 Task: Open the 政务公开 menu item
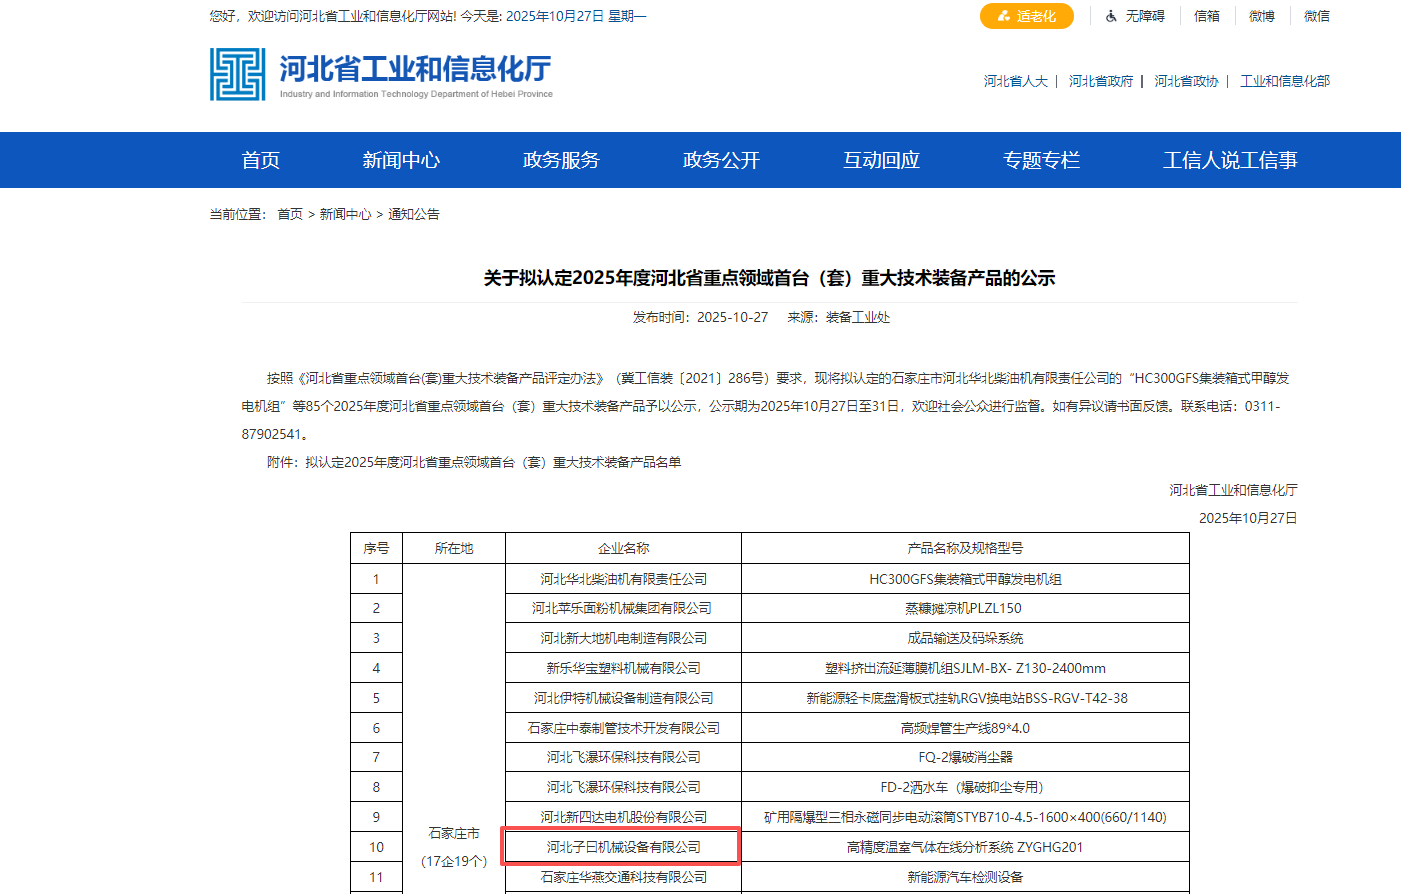(720, 160)
